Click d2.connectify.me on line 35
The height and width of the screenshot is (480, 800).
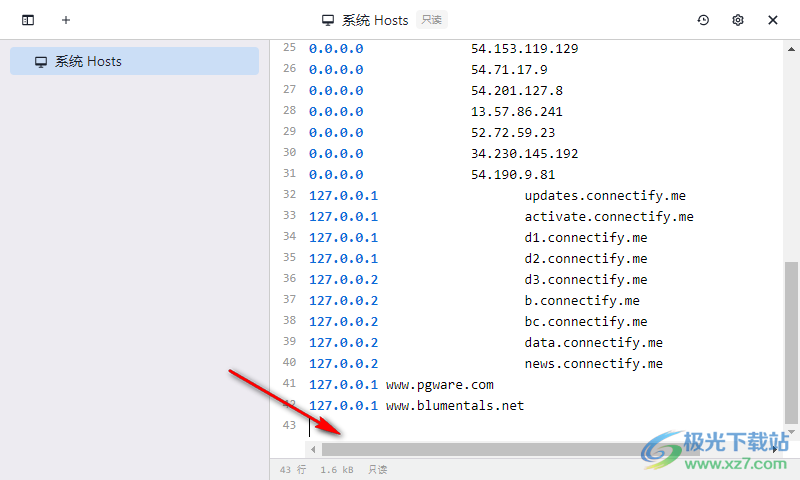point(586,259)
